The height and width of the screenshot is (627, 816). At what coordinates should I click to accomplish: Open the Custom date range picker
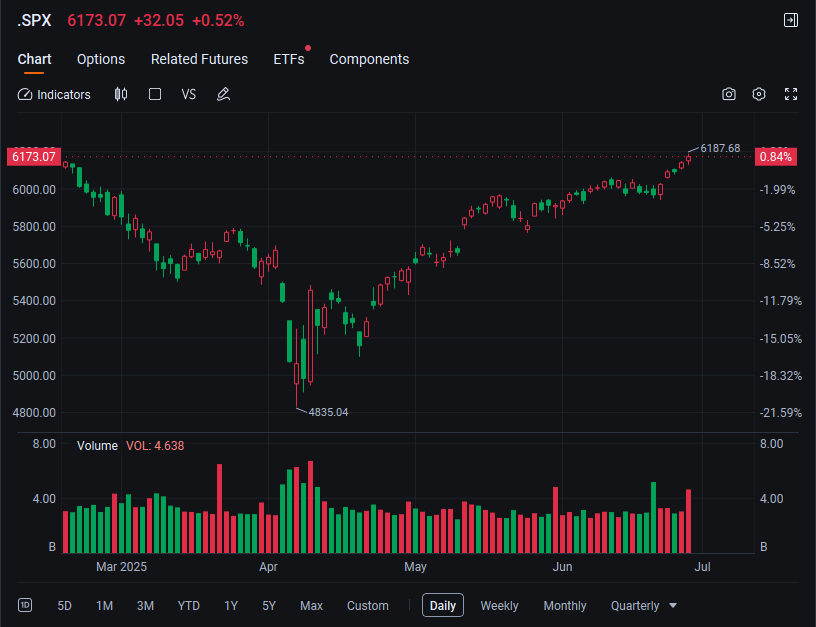click(x=367, y=606)
